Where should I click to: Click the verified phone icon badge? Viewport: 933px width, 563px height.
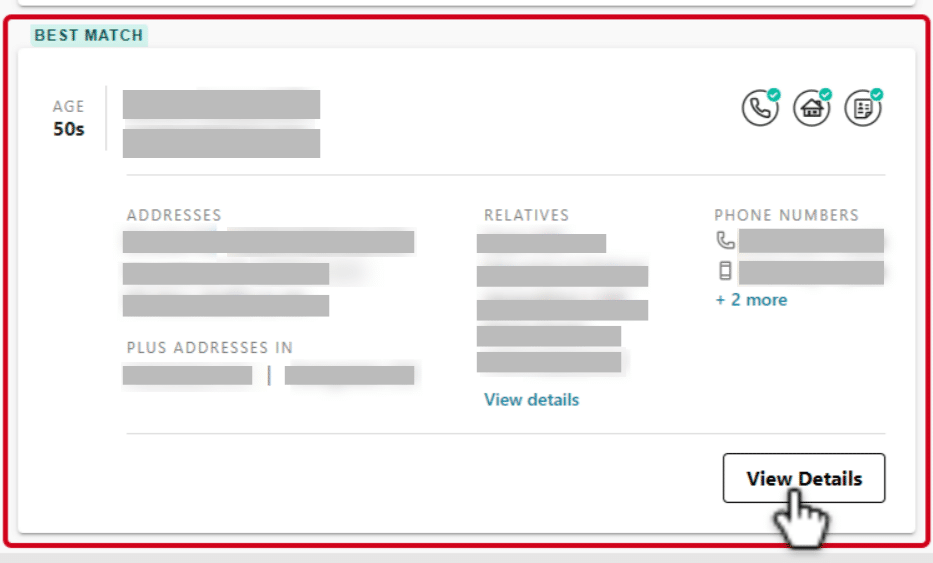point(760,108)
